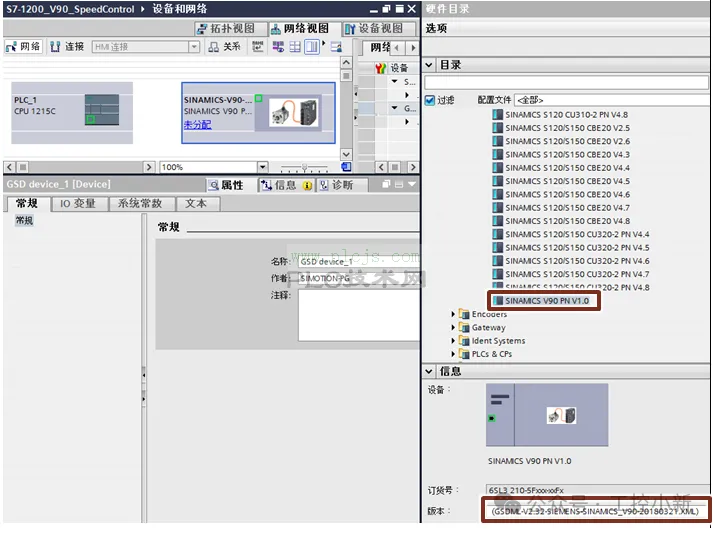Expand the PLCs & CPs catalog folder
This screenshot has width=715, height=533.
(453, 354)
